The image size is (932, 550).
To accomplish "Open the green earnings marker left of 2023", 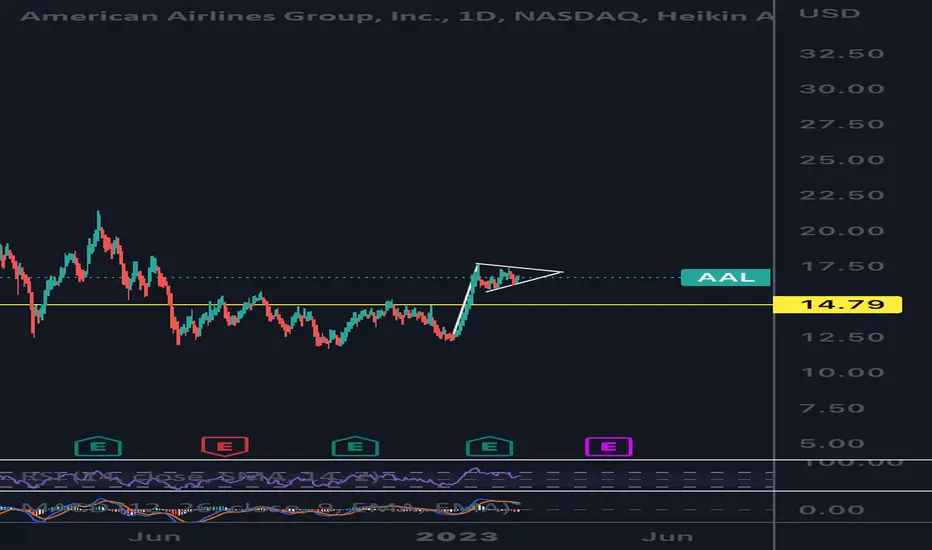I will (x=355, y=447).
